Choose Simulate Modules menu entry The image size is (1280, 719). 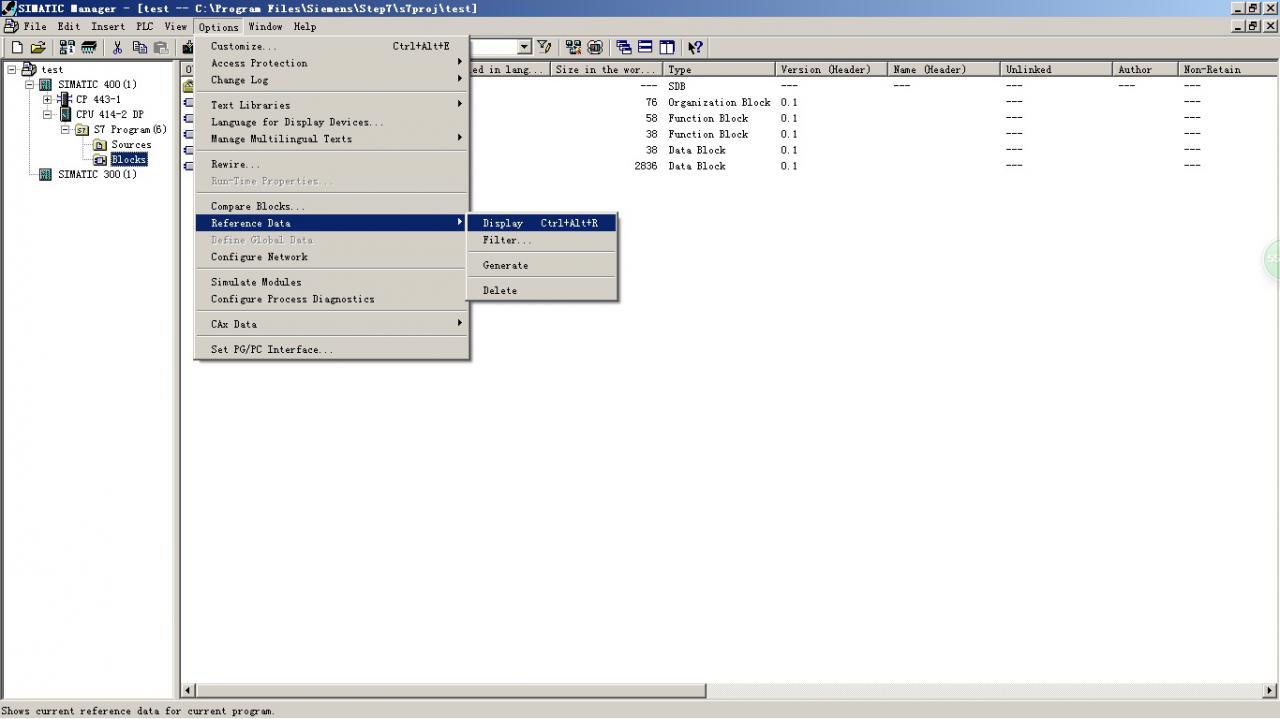tap(332, 282)
